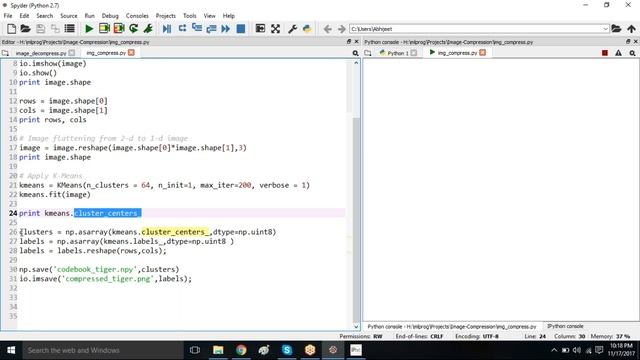Viewport: 640px width, 360px height.
Task: Open a file using the toolbar folder icon
Action: (x=26, y=29)
